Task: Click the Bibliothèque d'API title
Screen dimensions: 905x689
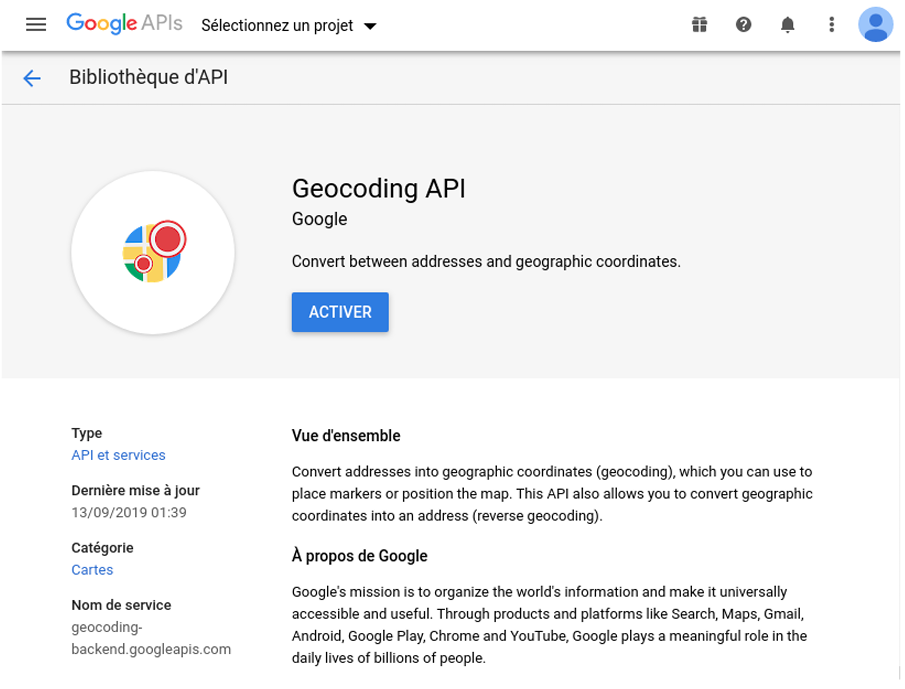Action: 148,77
